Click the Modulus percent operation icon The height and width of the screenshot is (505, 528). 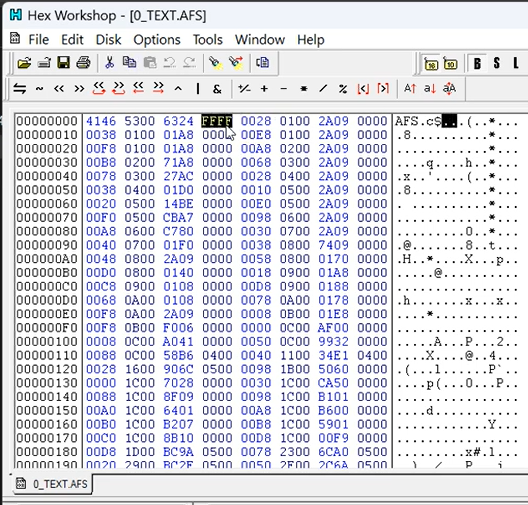coord(343,89)
